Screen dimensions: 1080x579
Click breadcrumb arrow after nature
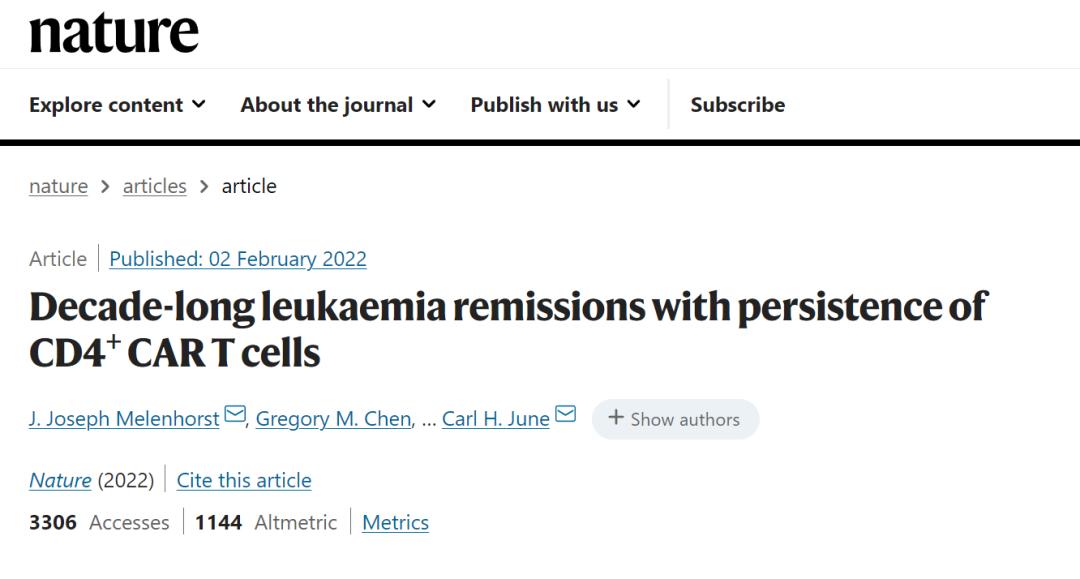click(105, 187)
